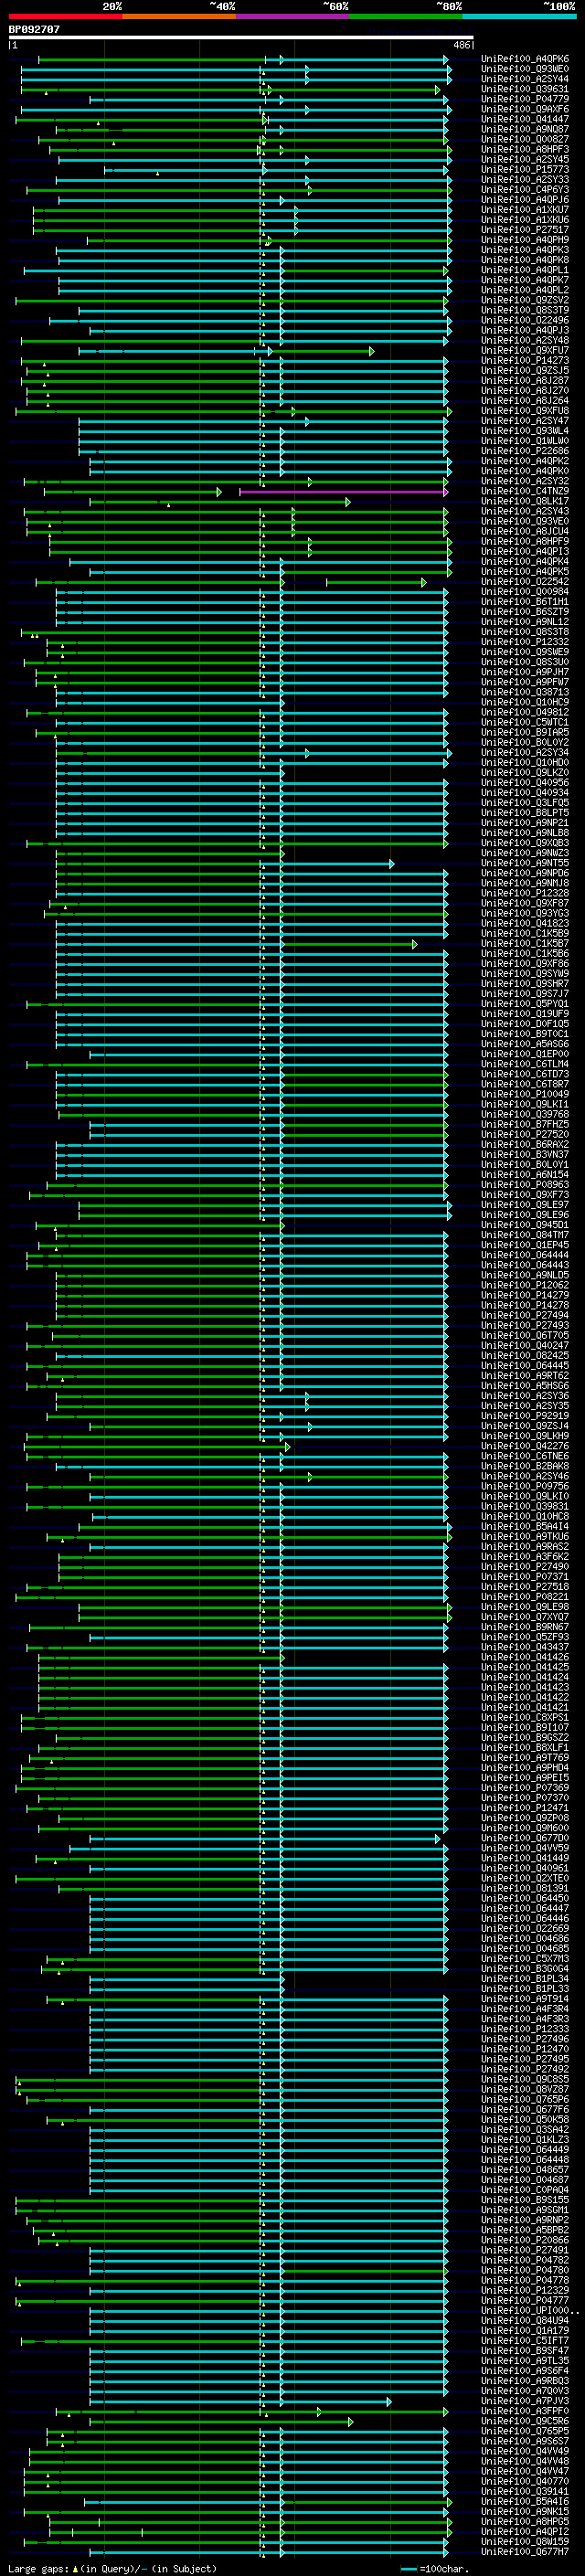This screenshot has width=585, height=2576.
Task: Select the UniRef100_Q40770 label
Action: click(525, 2481)
